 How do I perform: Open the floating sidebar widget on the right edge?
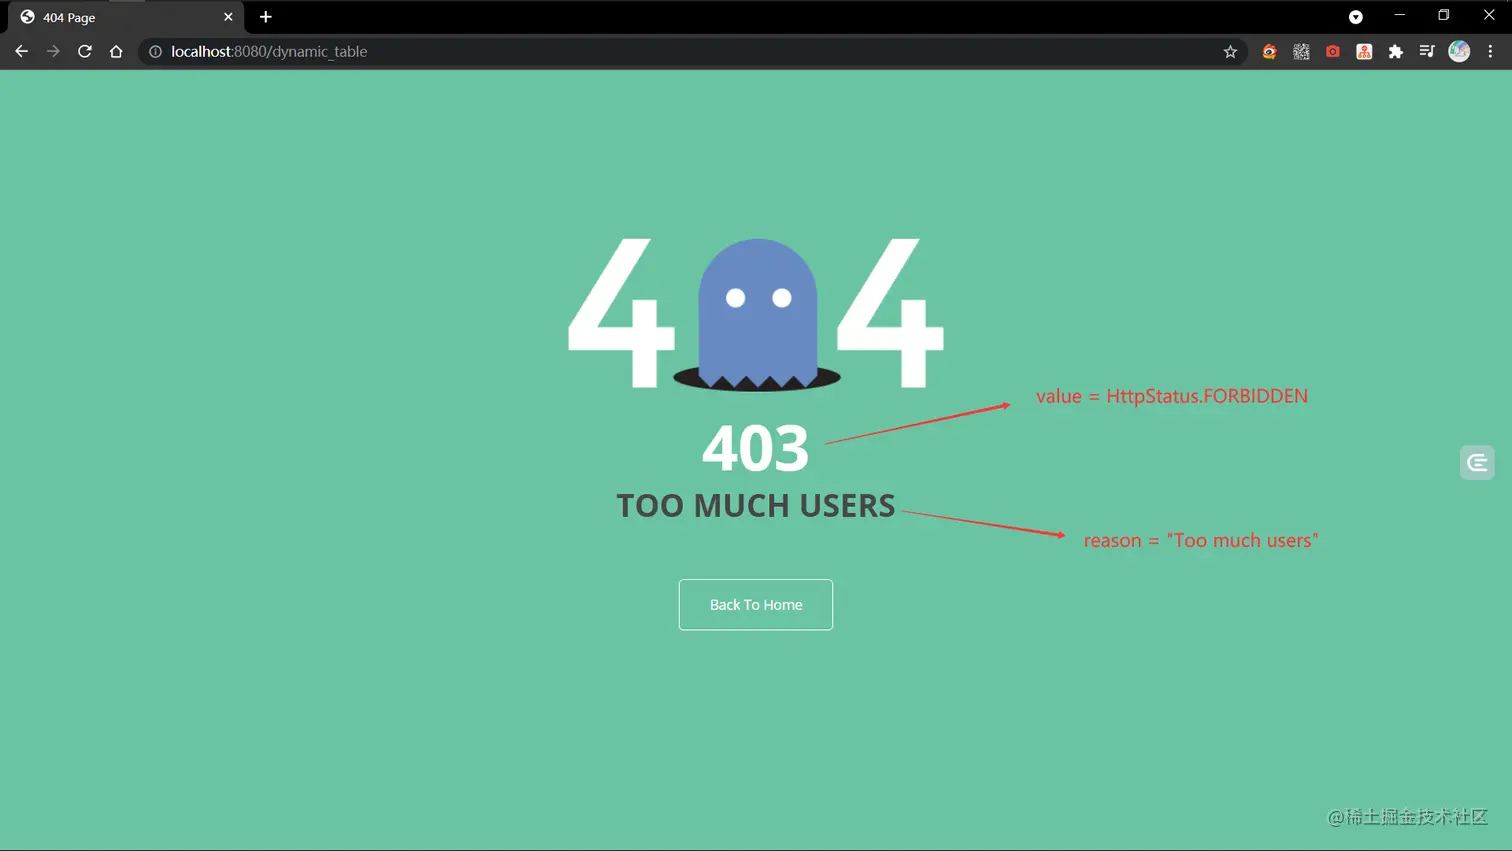tap(1477, 462)
